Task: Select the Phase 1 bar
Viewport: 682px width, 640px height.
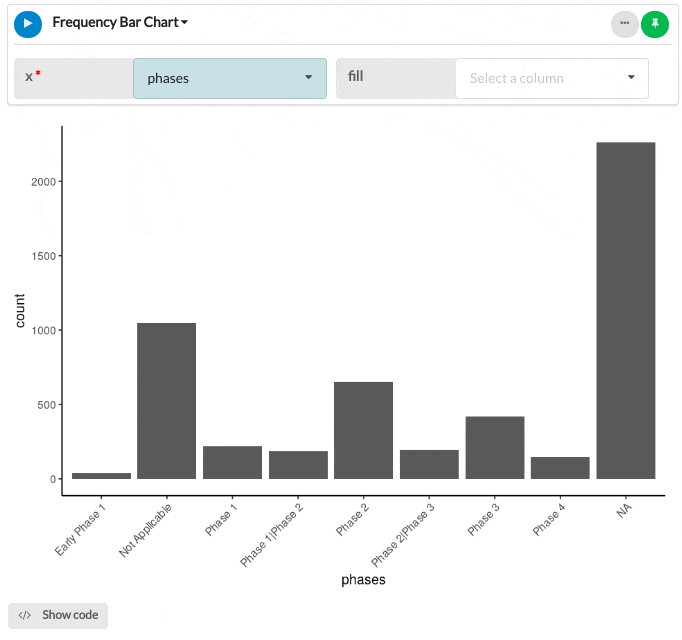Action: (x=232, y=462)
